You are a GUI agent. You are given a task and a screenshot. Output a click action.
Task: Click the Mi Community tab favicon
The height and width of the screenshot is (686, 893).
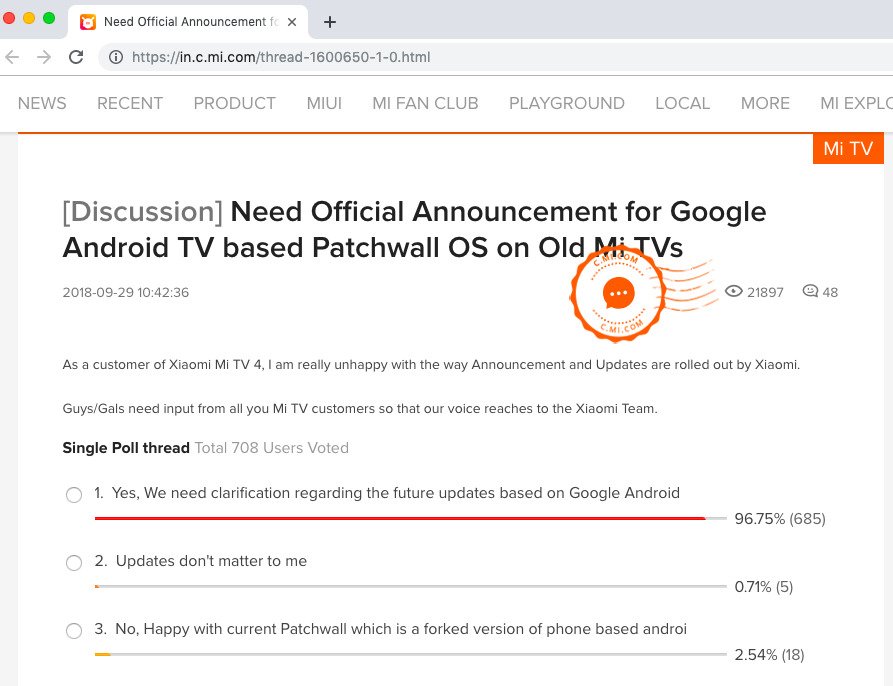(x=88, y=22)
